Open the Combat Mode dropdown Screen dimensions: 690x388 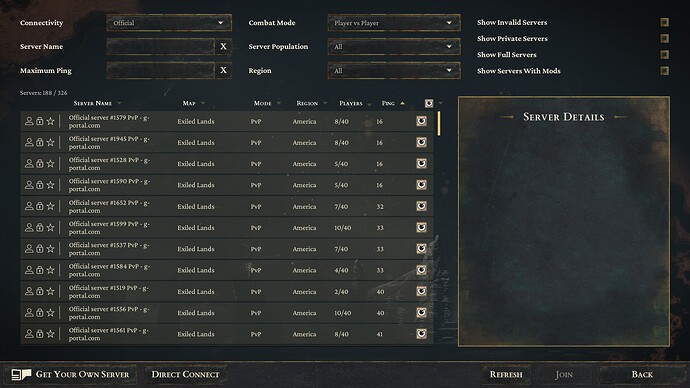pyautogui.click(x=394, y=23)
